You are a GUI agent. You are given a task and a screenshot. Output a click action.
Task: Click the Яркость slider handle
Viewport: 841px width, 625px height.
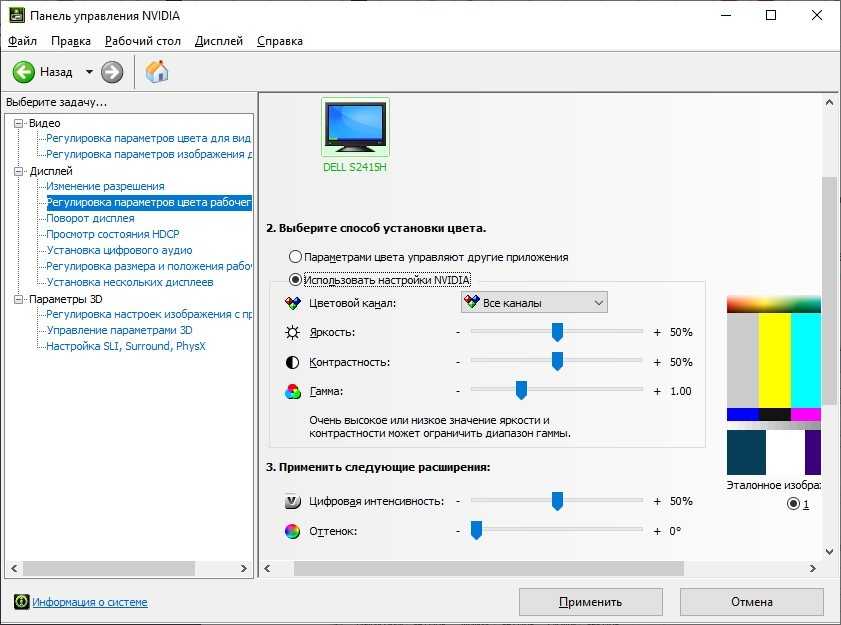point(557,332)
